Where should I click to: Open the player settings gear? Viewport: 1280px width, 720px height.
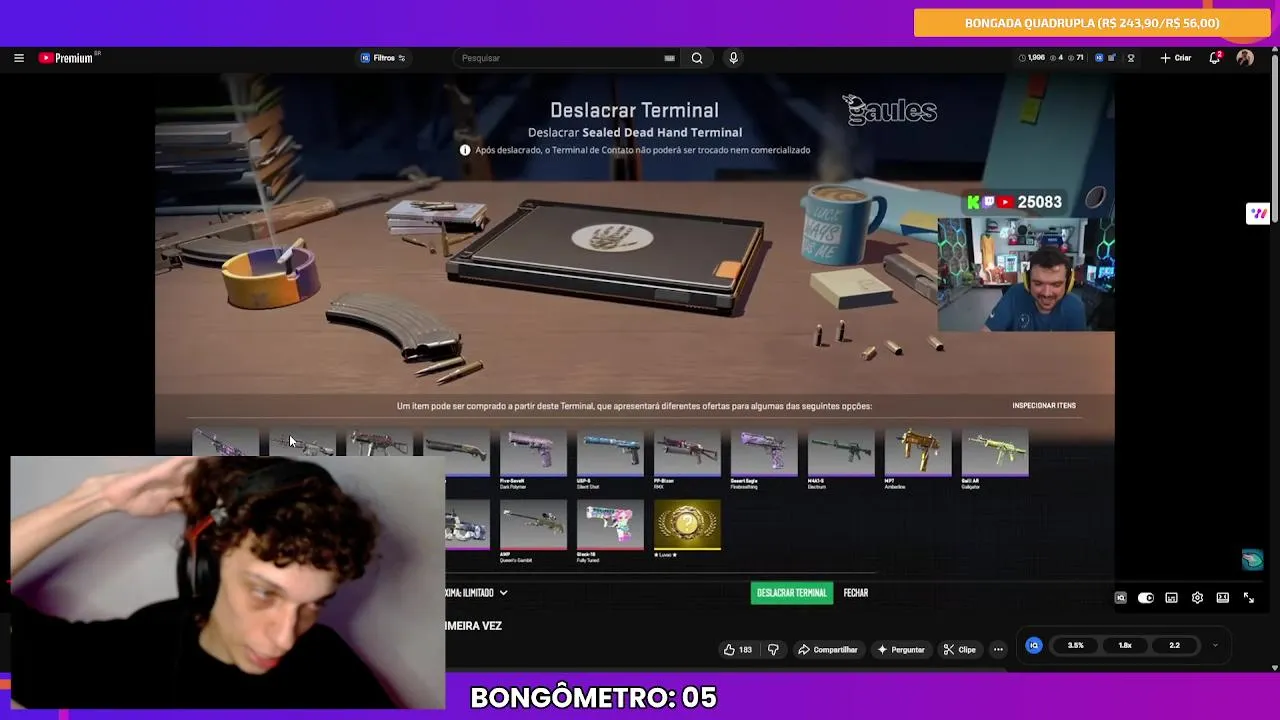[1197, 598]
